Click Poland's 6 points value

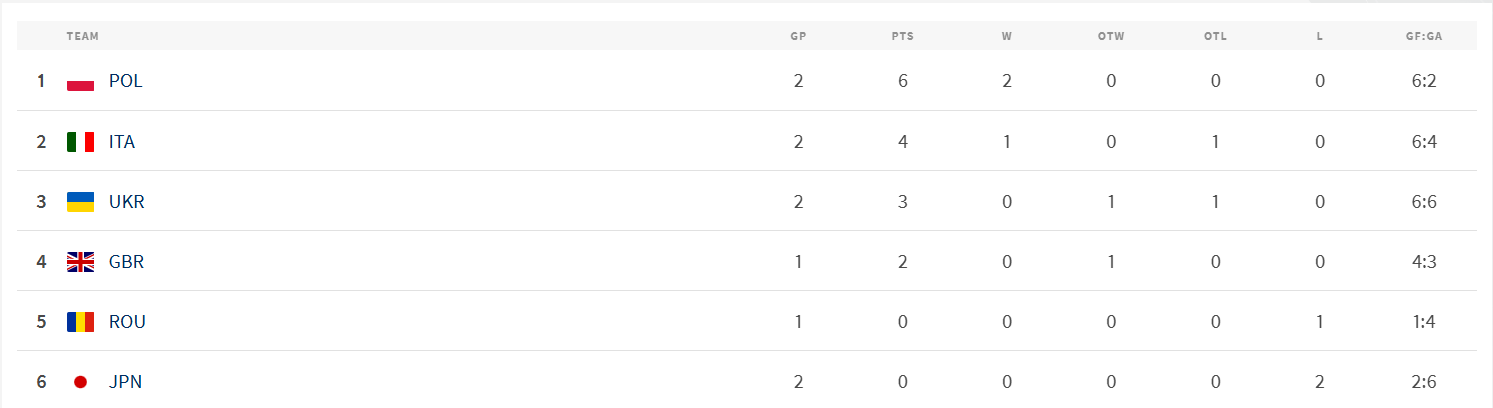coord(903,81)
